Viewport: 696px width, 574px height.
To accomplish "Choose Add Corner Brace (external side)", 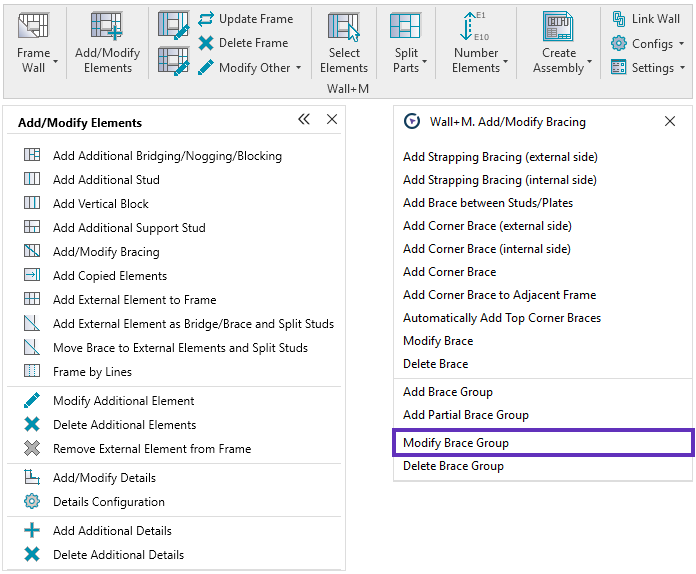I will coord(487,226).
